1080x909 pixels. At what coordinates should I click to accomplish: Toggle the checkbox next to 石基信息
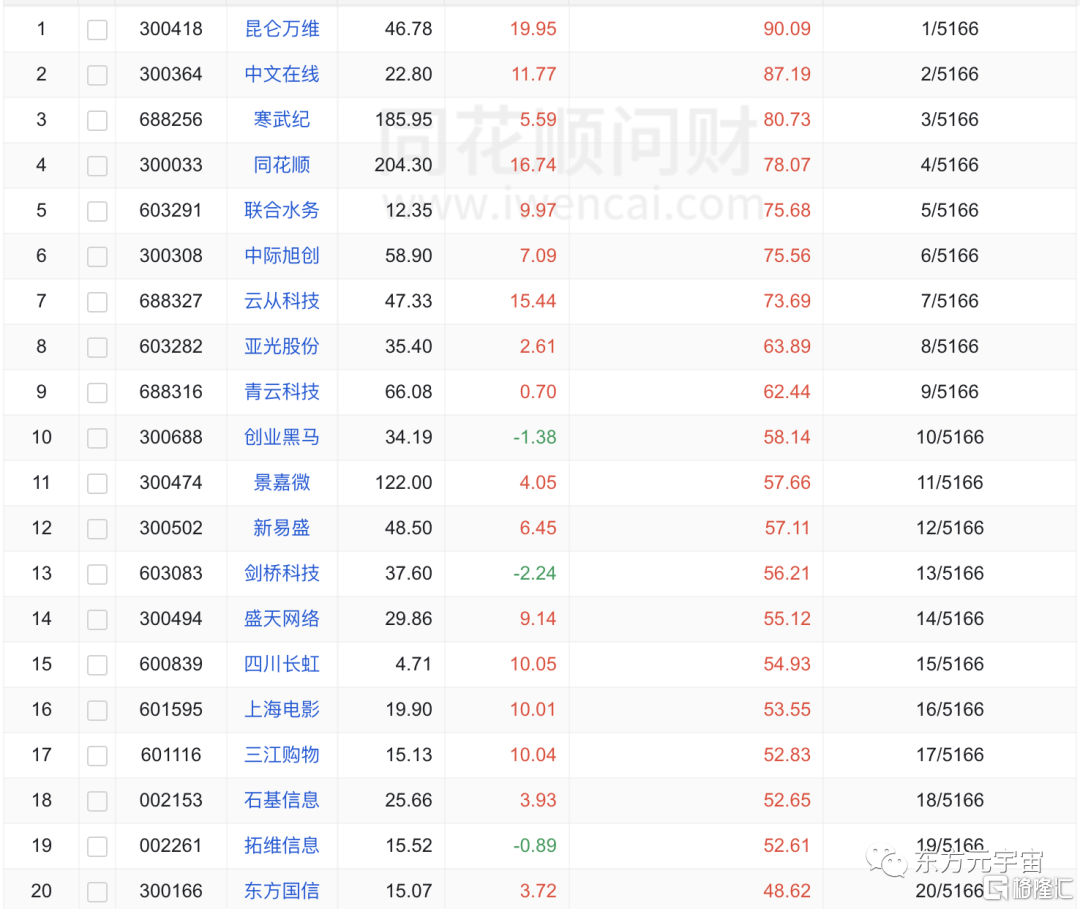97,802
